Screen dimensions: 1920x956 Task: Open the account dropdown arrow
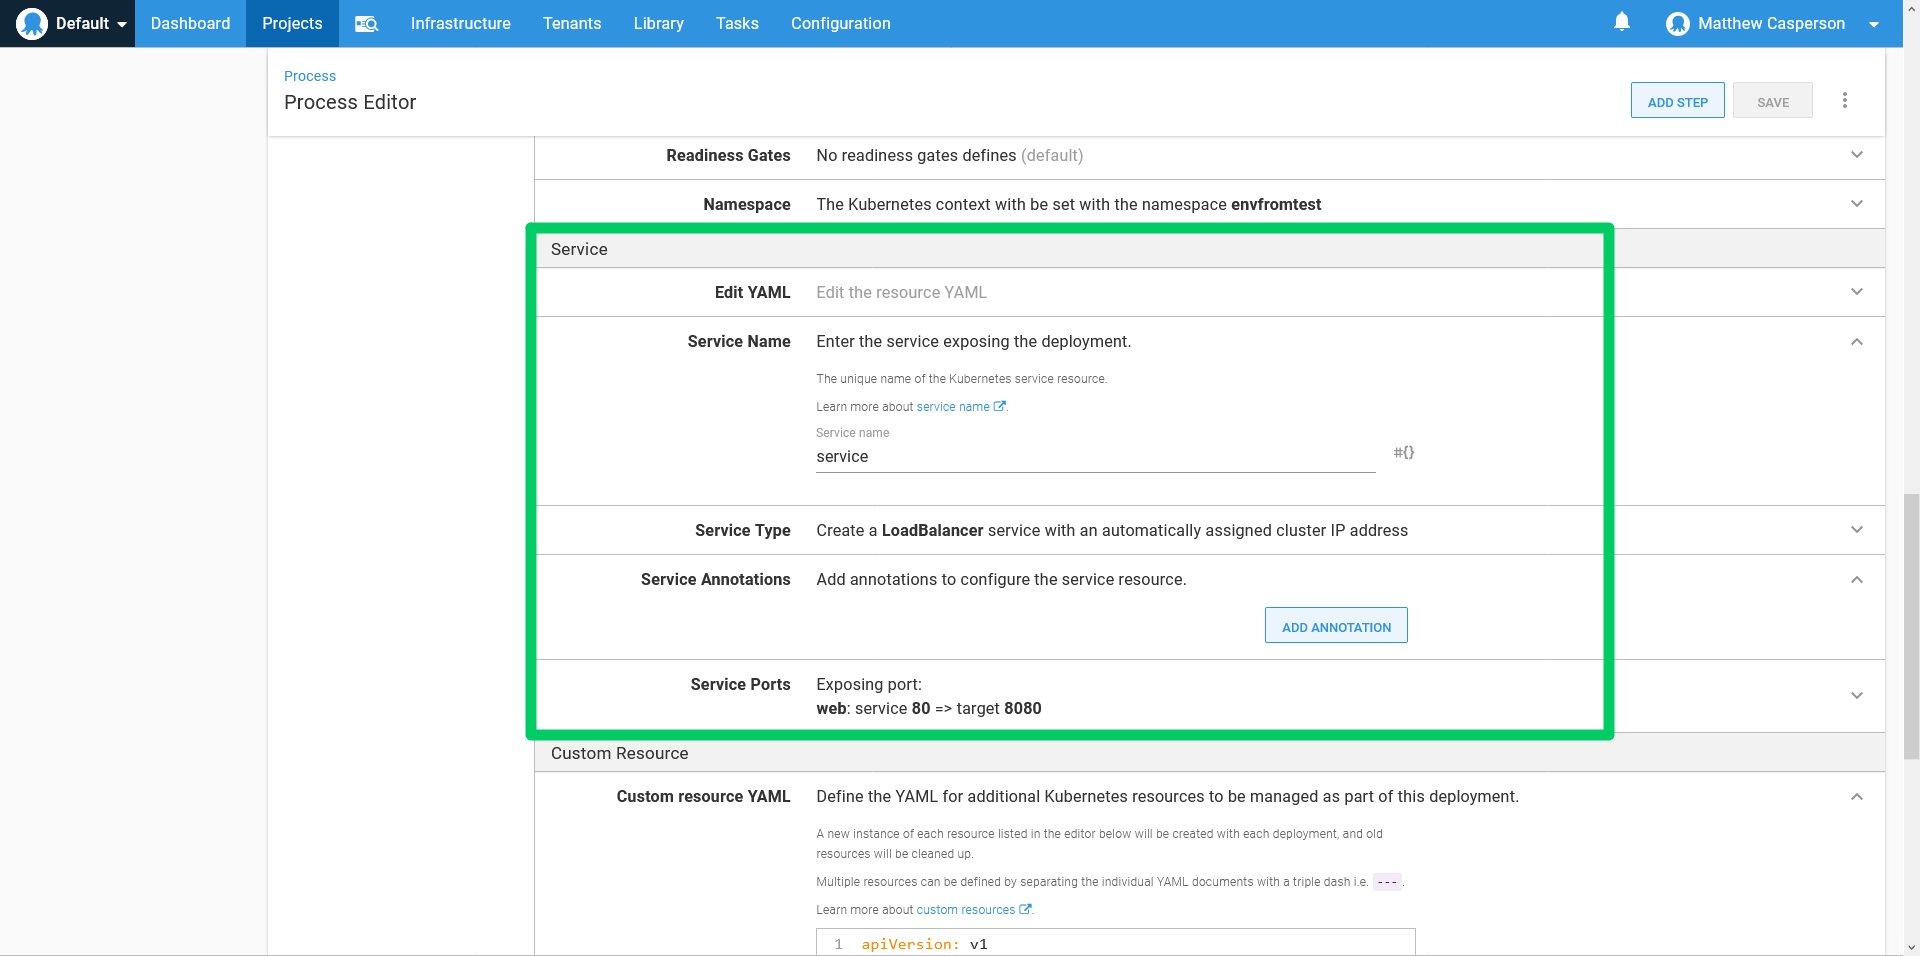(x=1876, y=23)
